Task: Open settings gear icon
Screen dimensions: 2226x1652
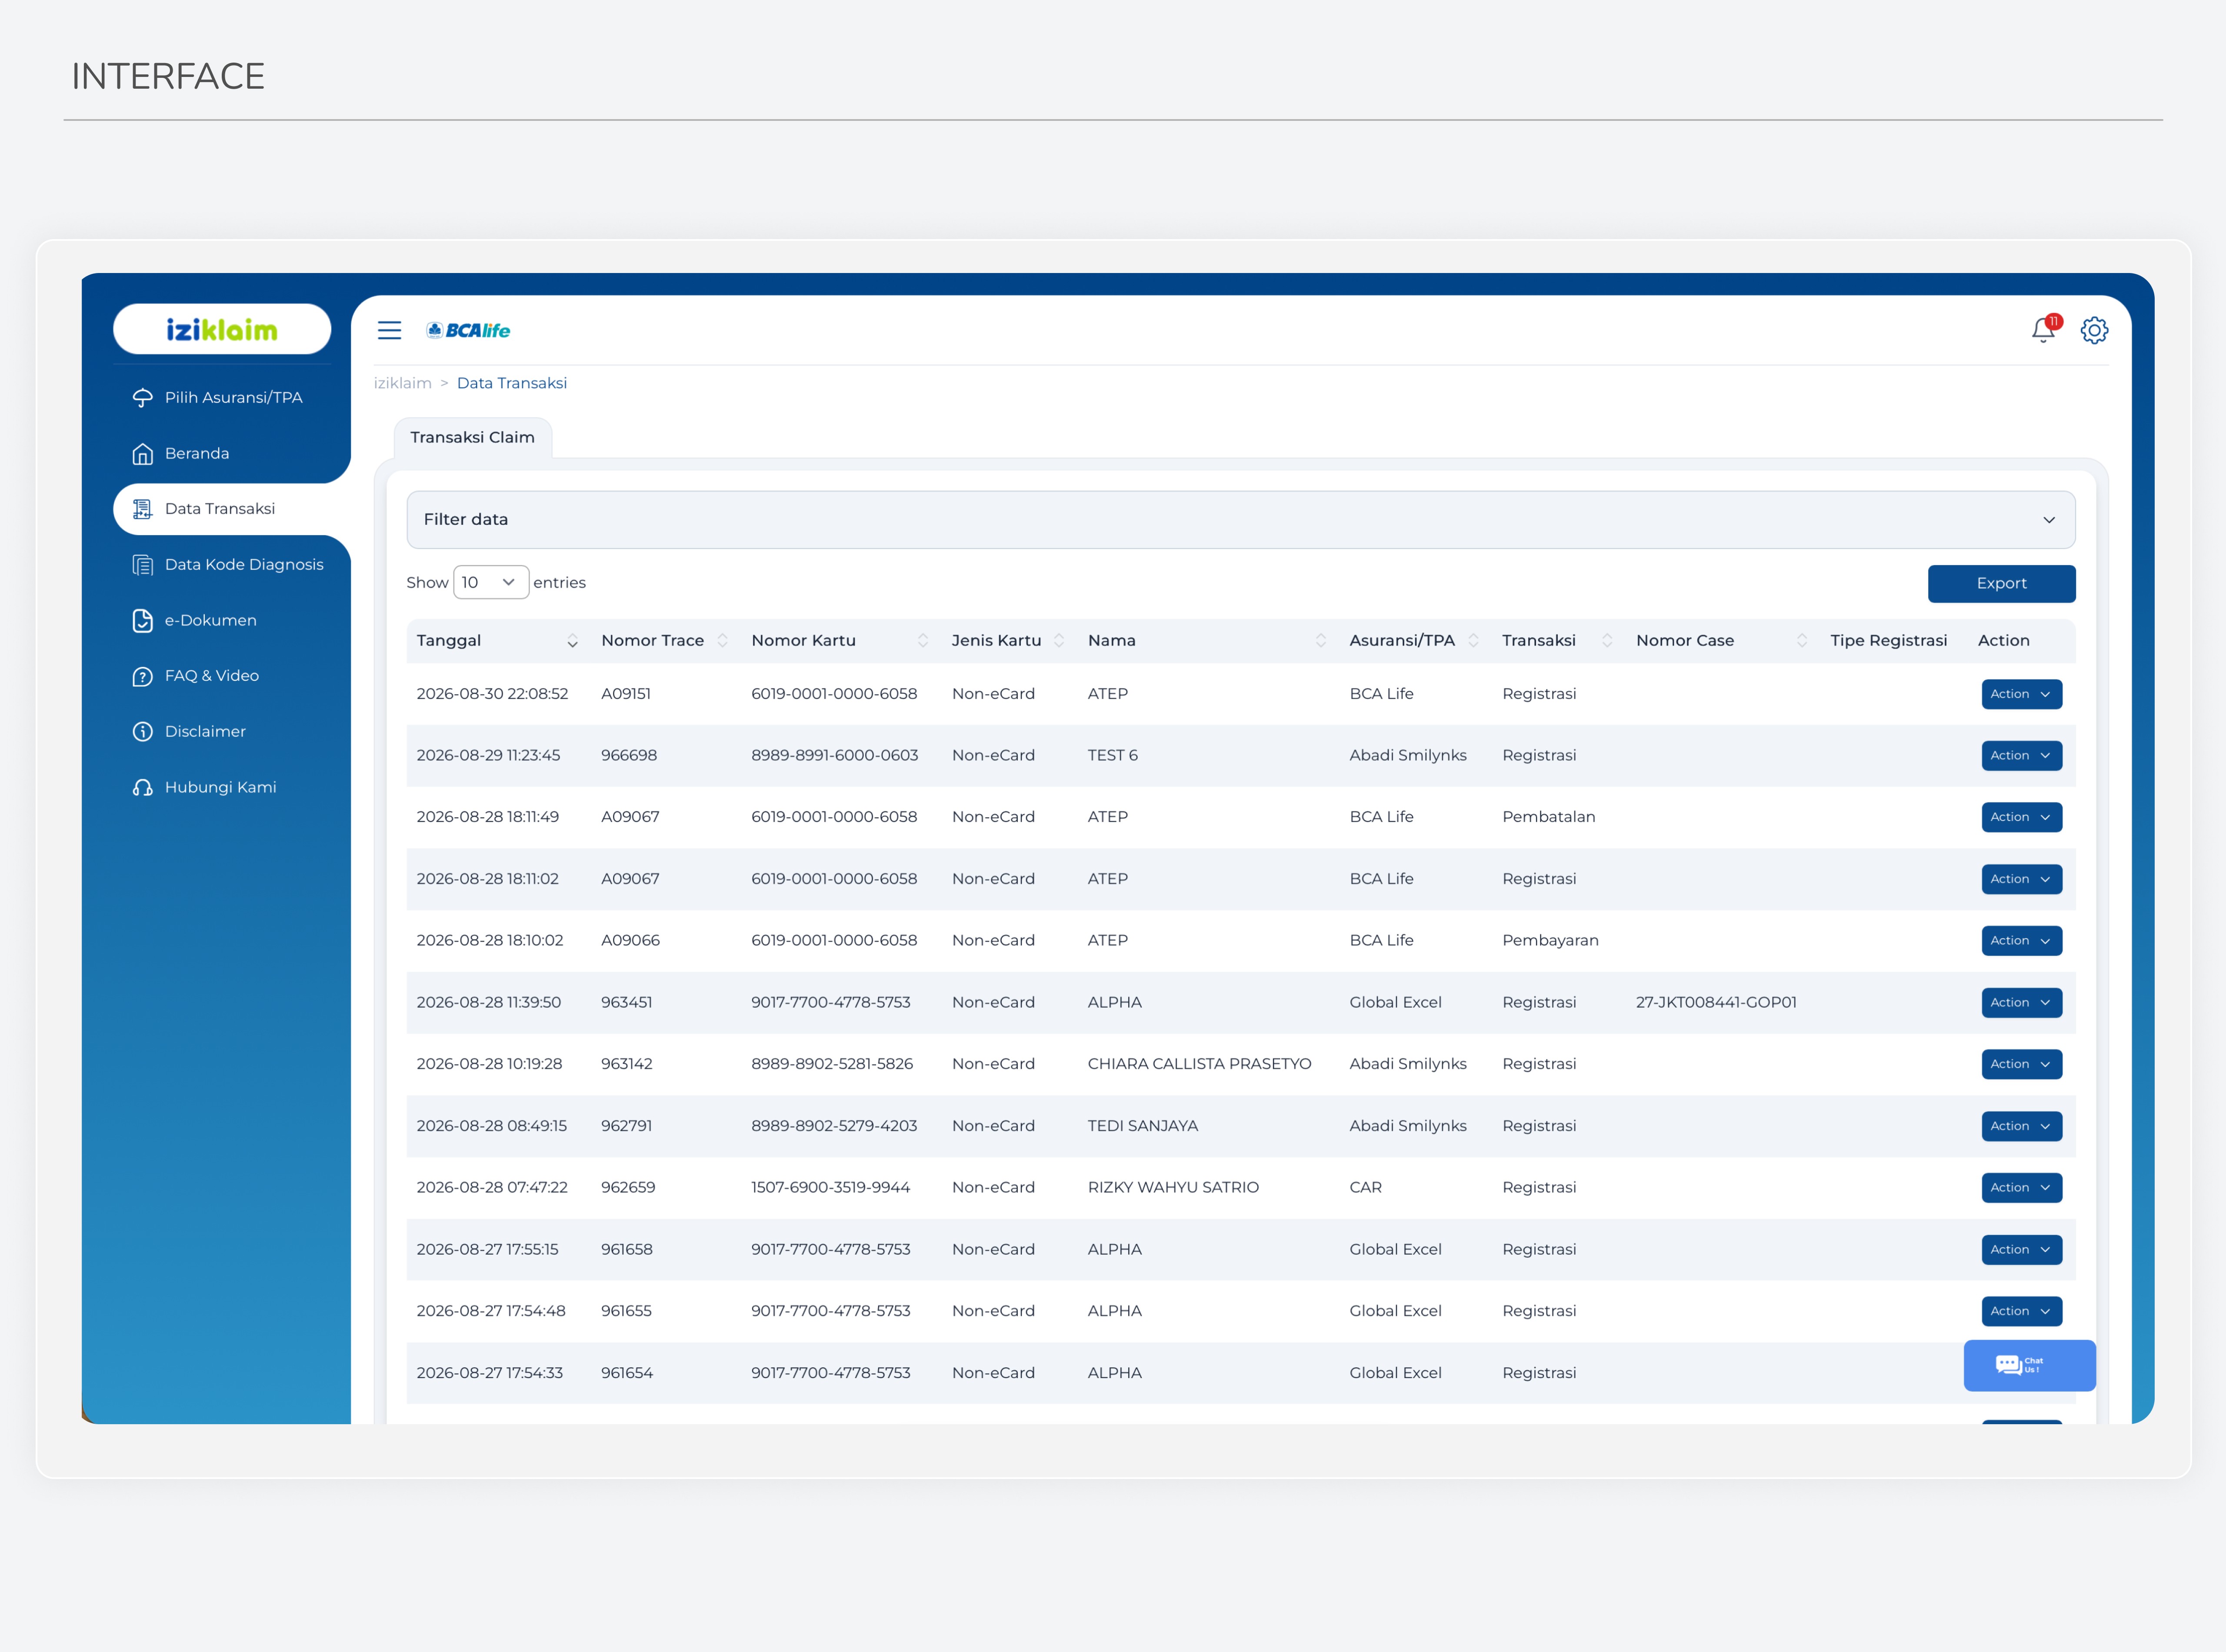Action: (2094, 330)
